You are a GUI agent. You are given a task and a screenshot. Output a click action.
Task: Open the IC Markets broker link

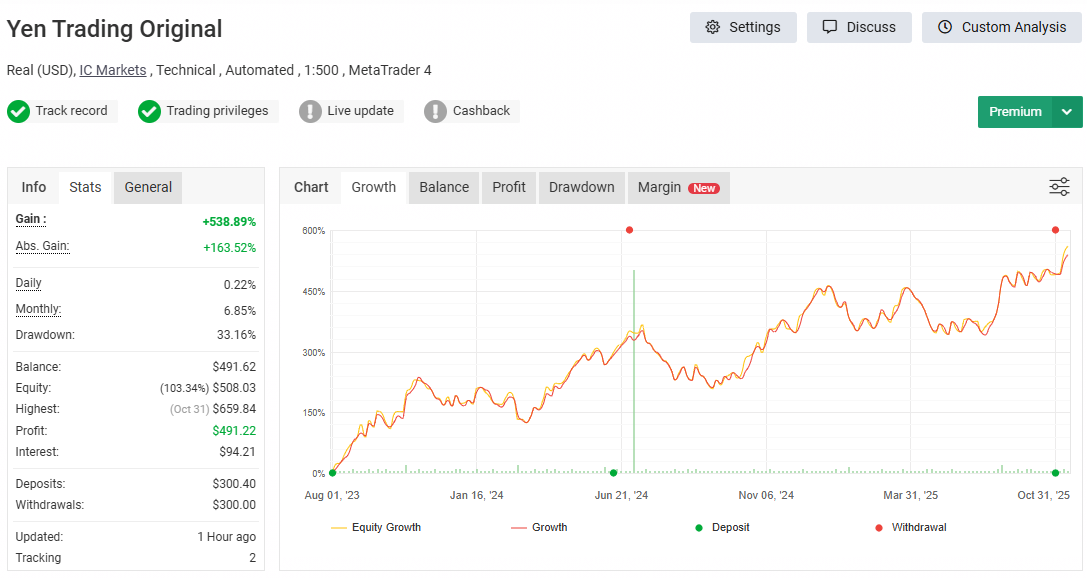pyautogui.click(x=113, y=70)
